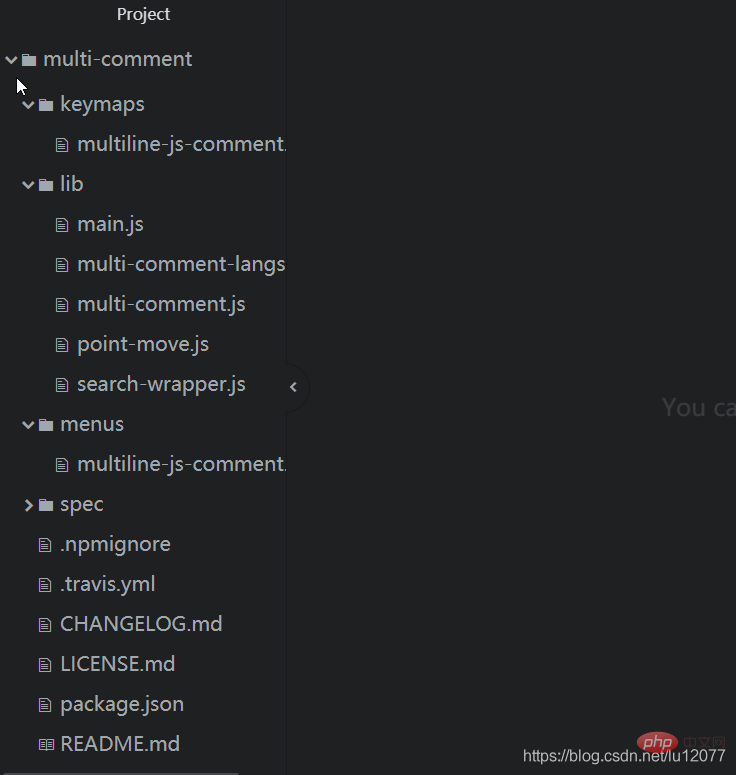This screenshot has height=775, width=736.
Task: Open the CHANGELOG.md file
Action: tap(141, 624)
